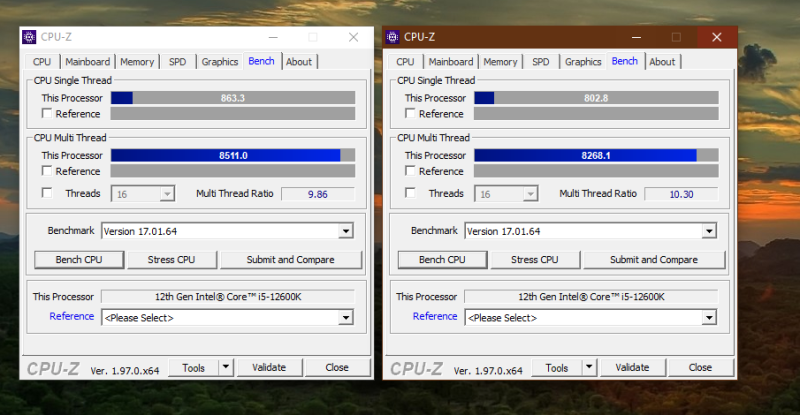Click the 802.8 single thread score bar

click(596, 97)
